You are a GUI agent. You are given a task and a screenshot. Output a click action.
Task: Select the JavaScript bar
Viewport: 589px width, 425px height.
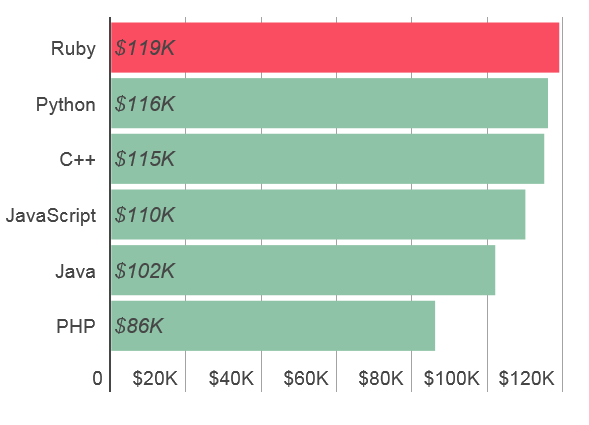318,214
